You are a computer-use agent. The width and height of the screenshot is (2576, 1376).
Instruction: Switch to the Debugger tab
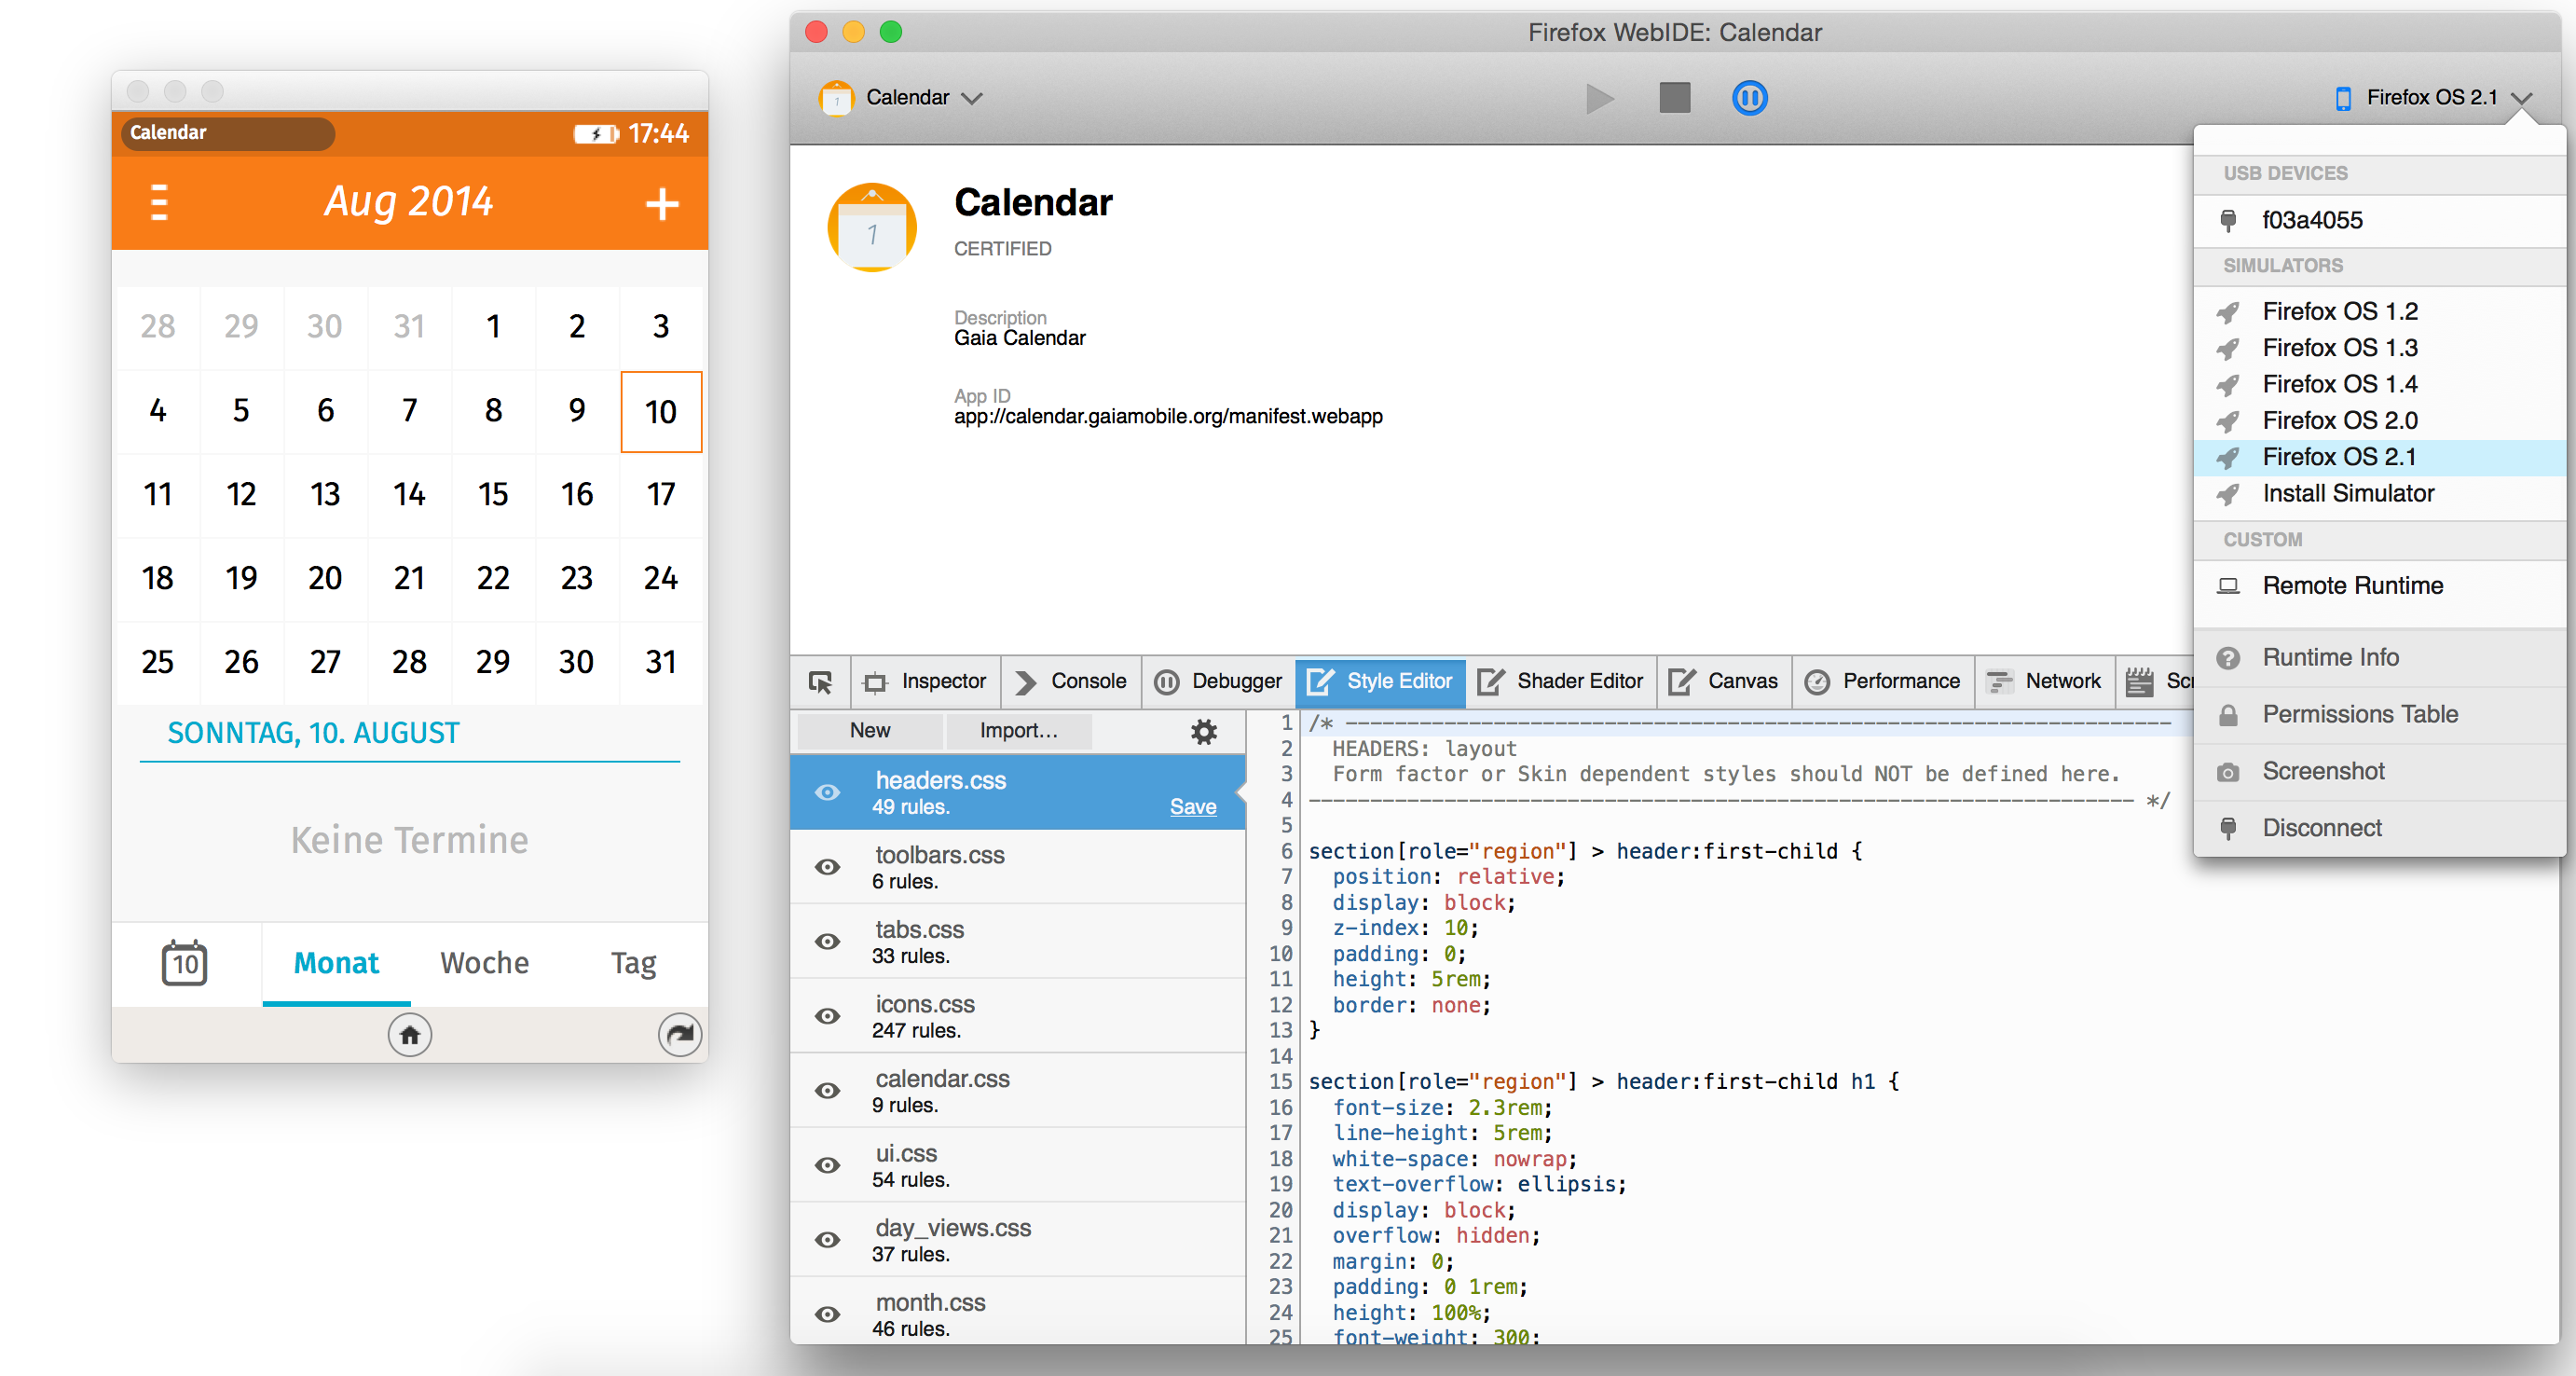pos(1218,681)
